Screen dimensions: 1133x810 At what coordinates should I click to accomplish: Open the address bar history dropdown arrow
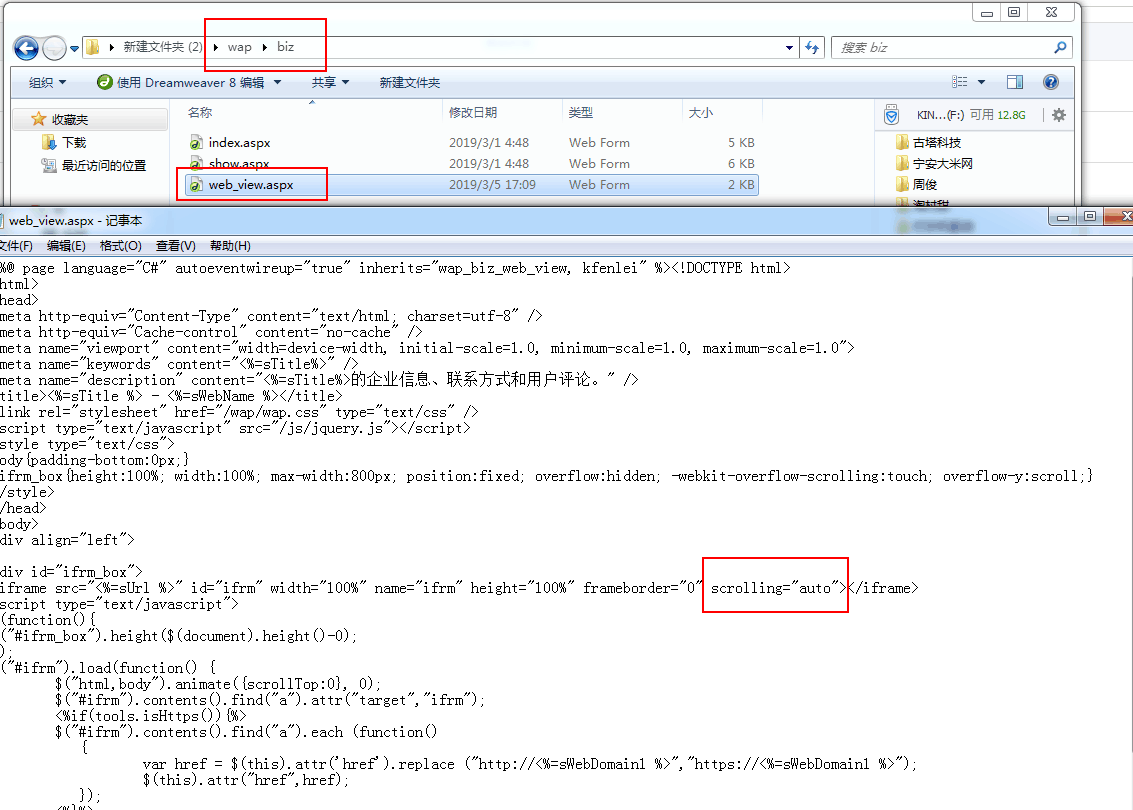[788, 47]
